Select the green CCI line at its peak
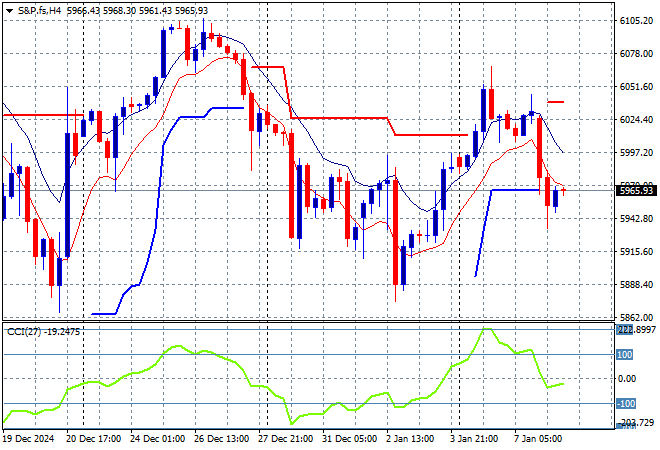 487,328
